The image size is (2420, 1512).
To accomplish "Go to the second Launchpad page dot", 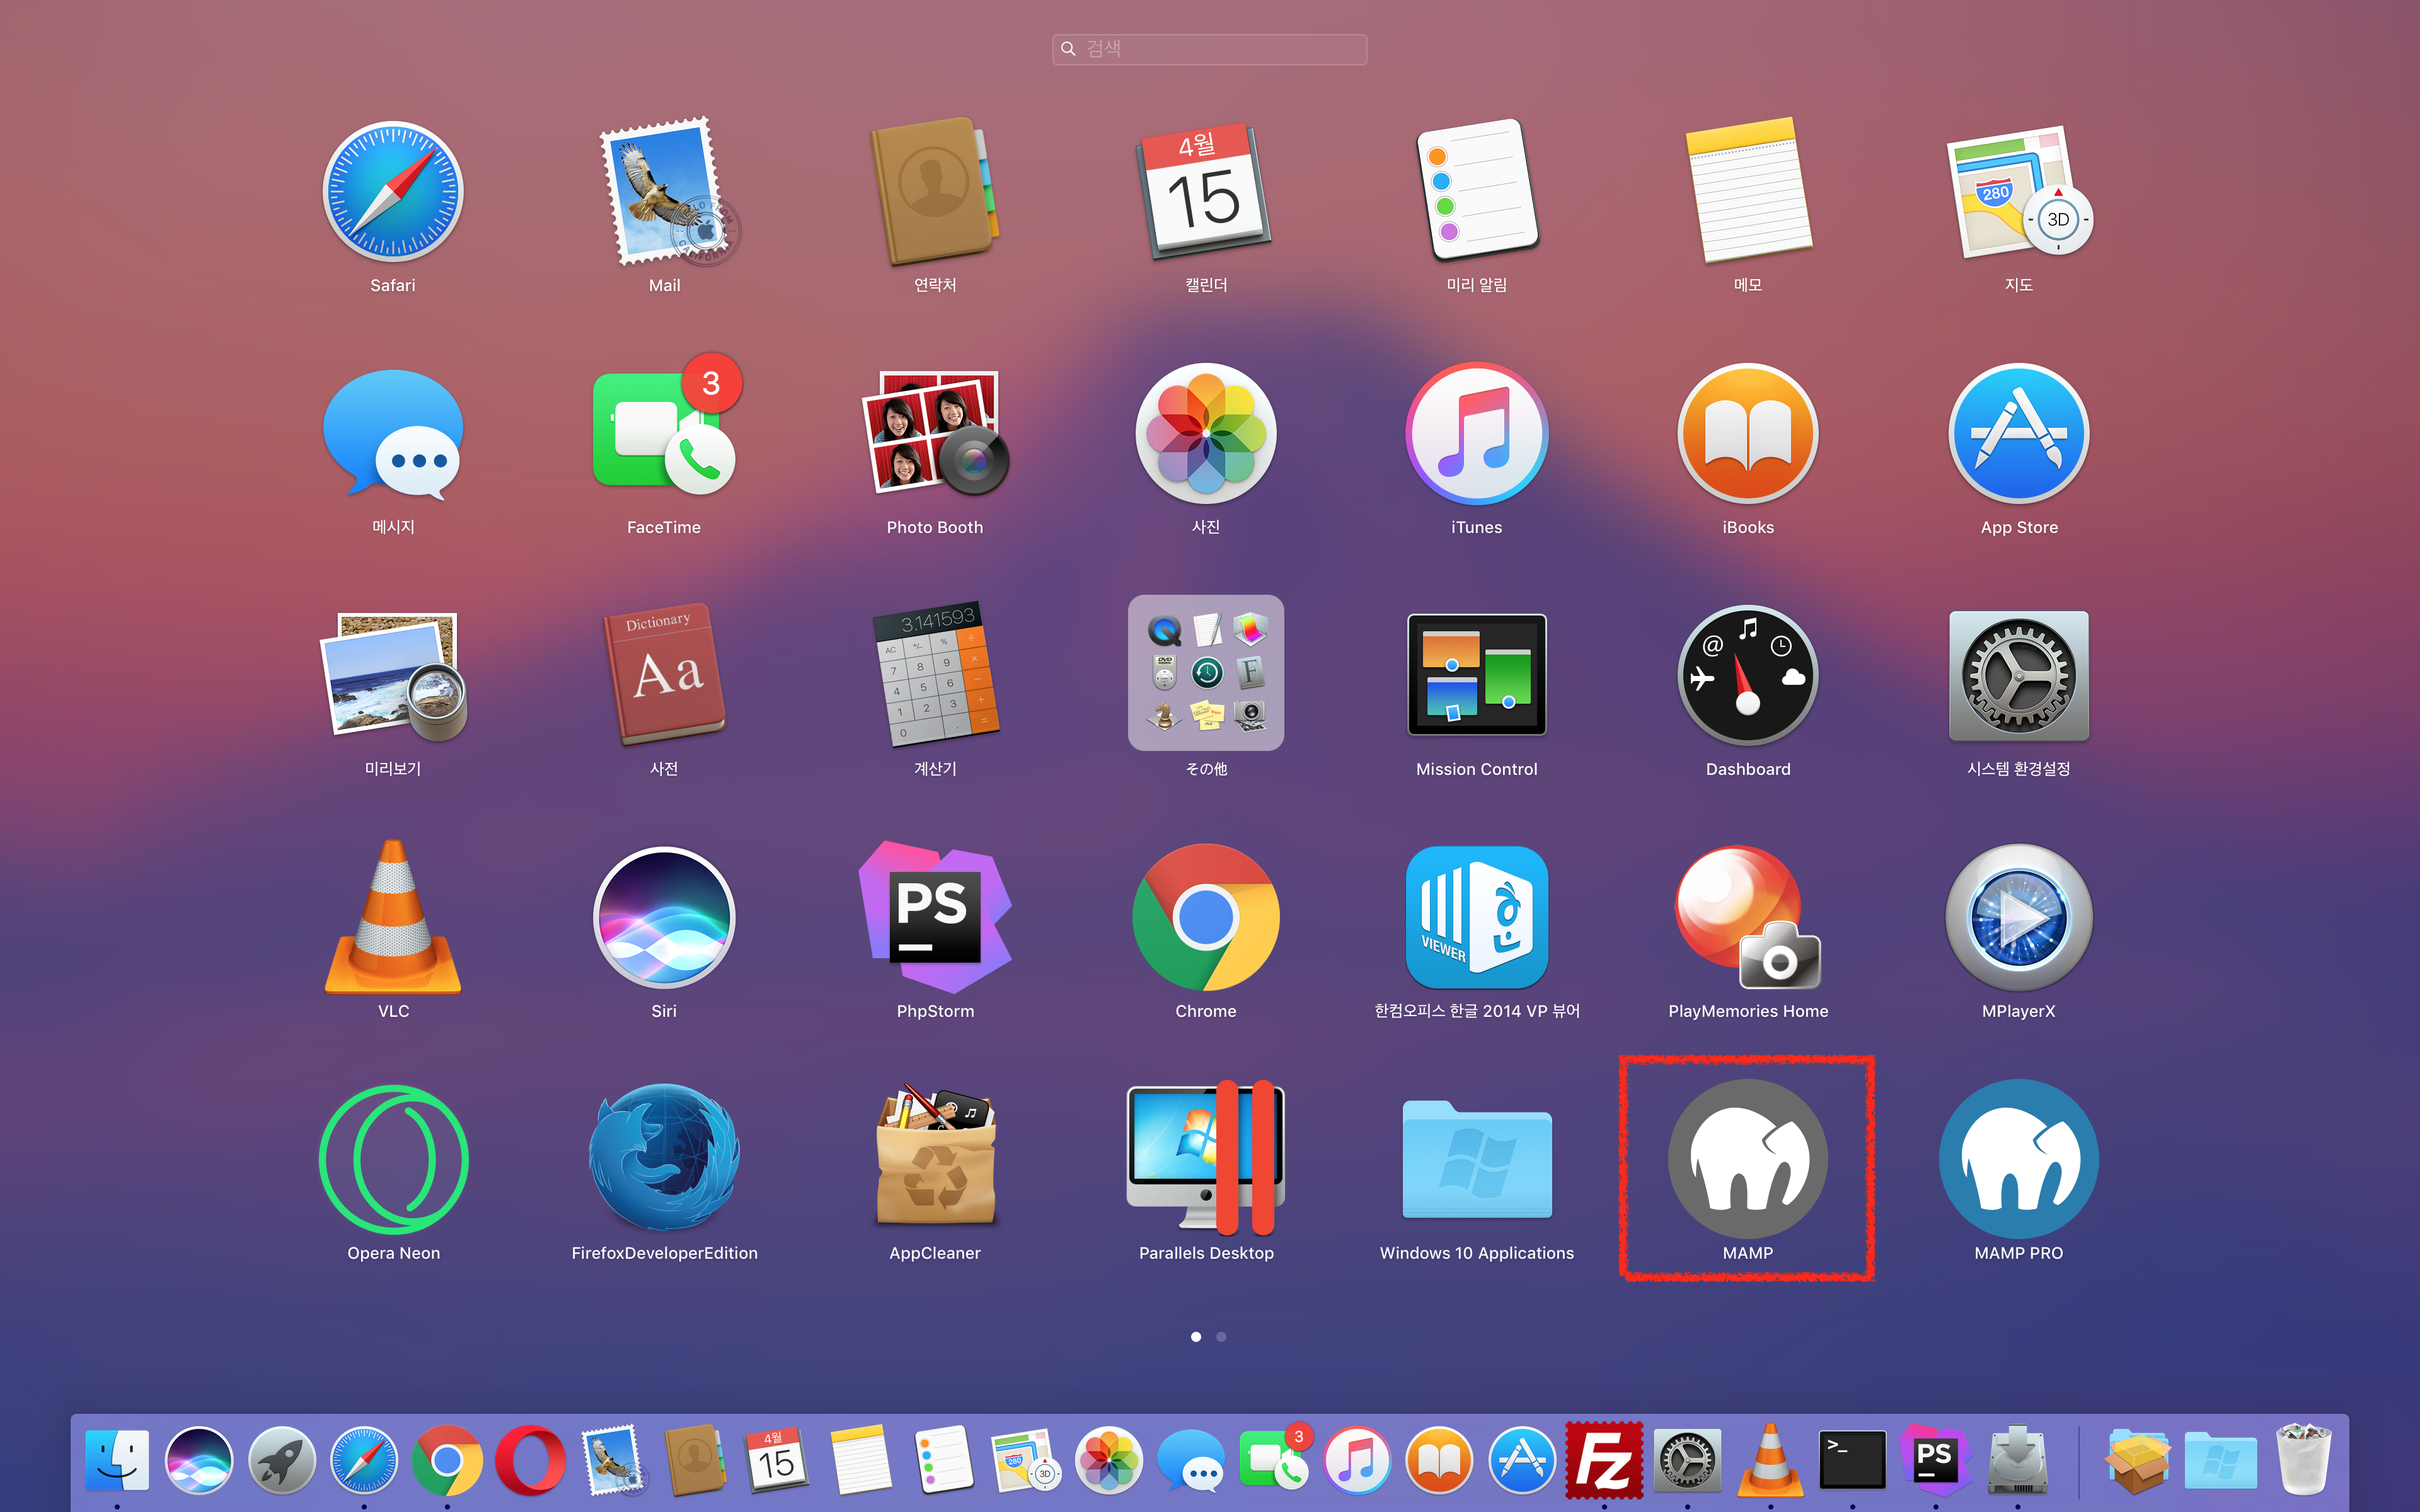I will pyautogui.click(x=1221, y=1337).
